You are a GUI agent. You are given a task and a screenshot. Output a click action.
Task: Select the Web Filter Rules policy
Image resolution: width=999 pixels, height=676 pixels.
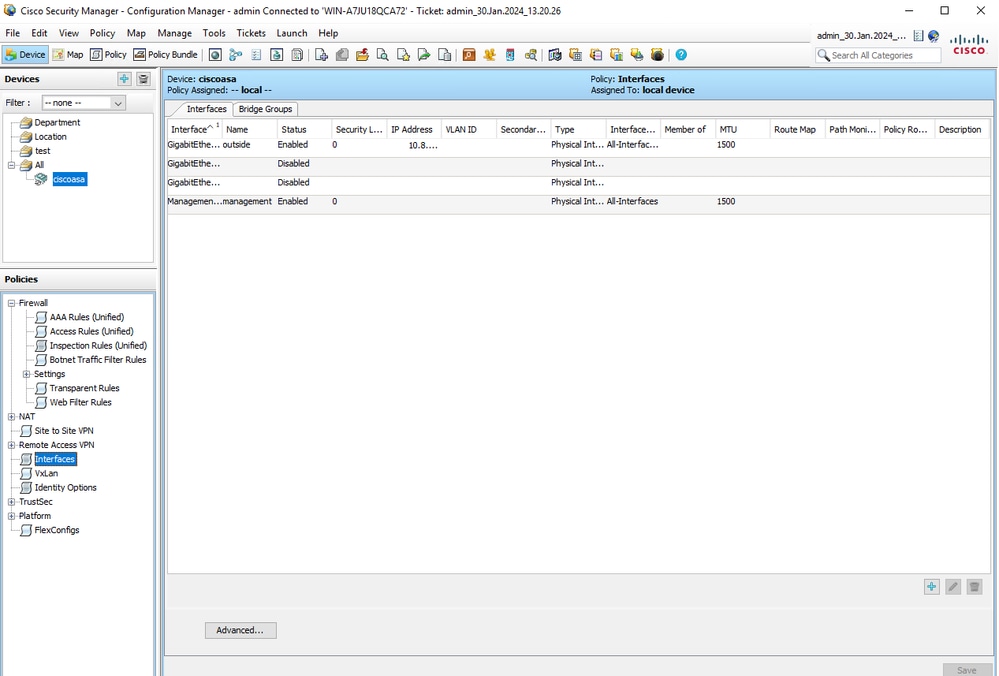80,403
